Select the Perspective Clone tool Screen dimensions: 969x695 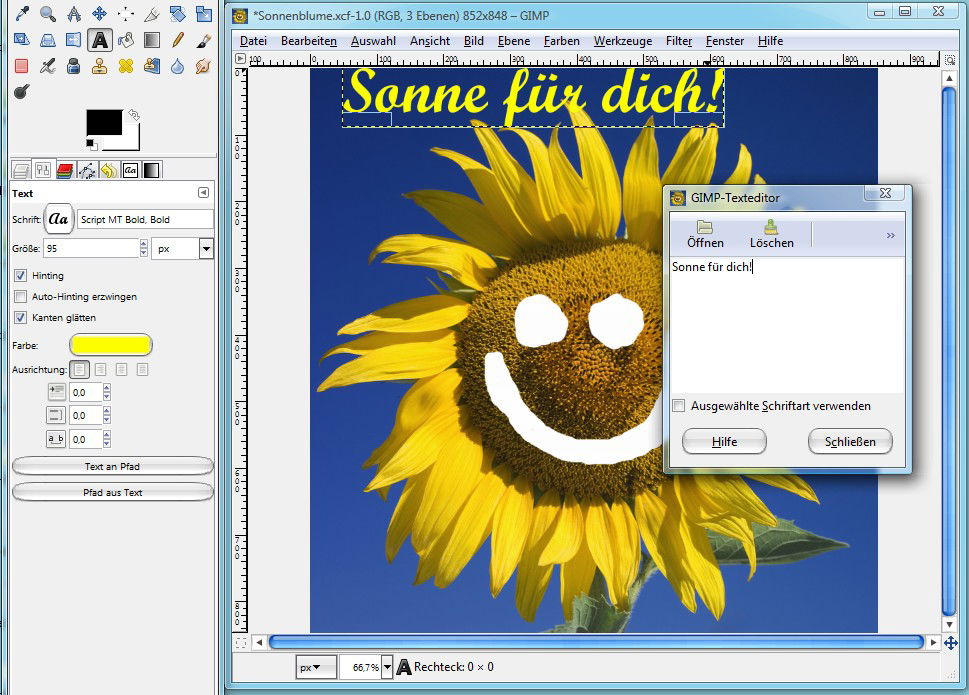[x=151, y=66]
